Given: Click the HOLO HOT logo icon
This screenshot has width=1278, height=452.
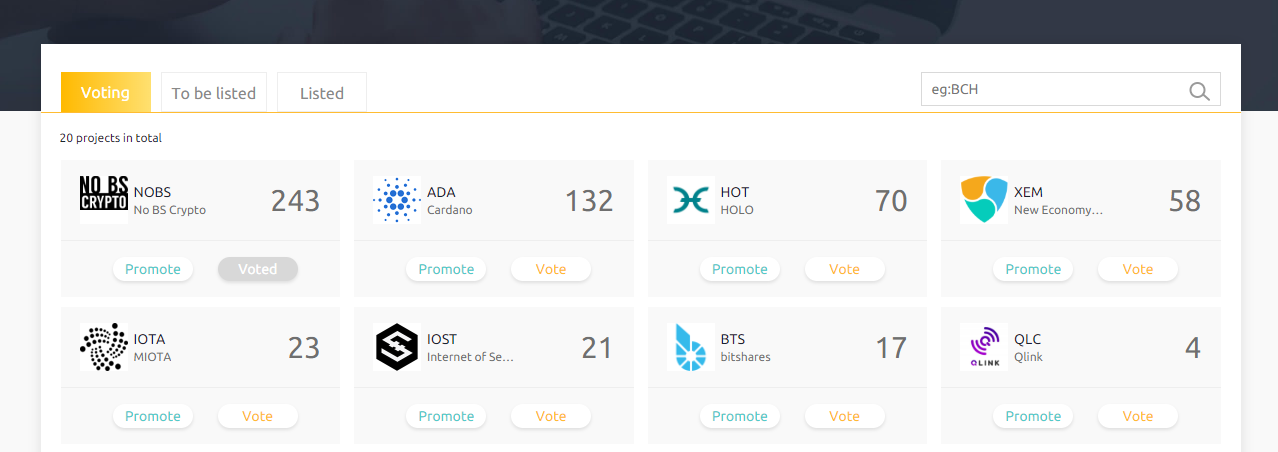Looking at the screenshot, I should 690,200.
